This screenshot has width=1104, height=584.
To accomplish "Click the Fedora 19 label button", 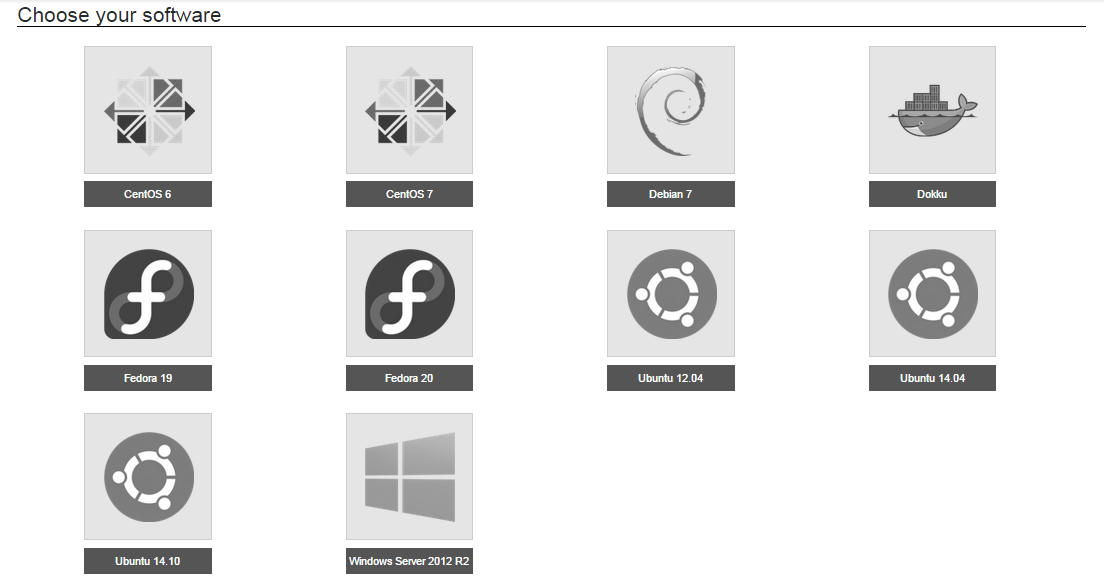I will pyautogui.click(x=148, y=378).
